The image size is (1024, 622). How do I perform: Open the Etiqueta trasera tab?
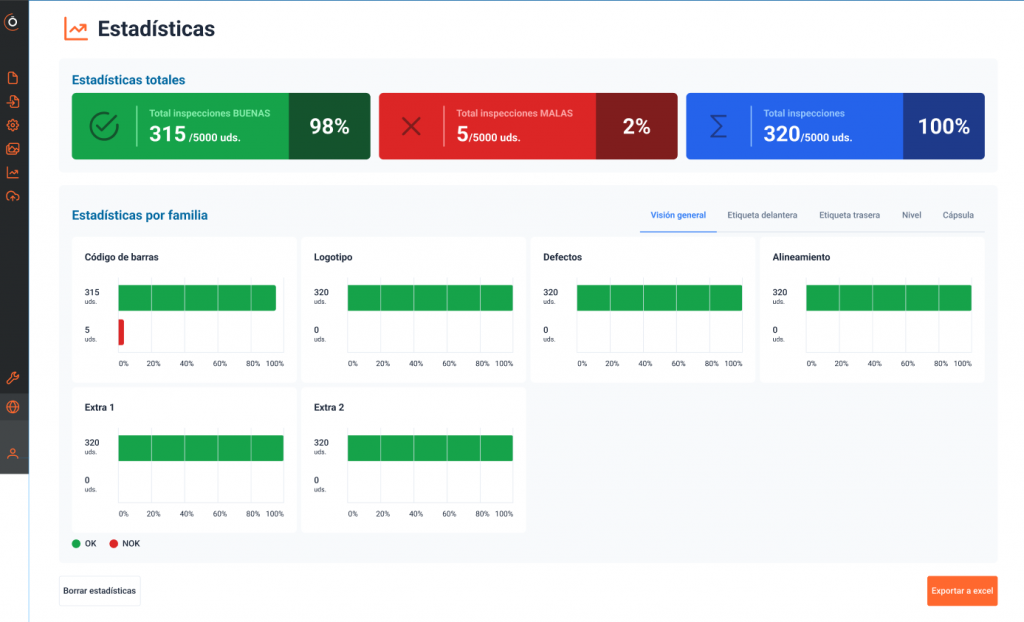[849, 215]
